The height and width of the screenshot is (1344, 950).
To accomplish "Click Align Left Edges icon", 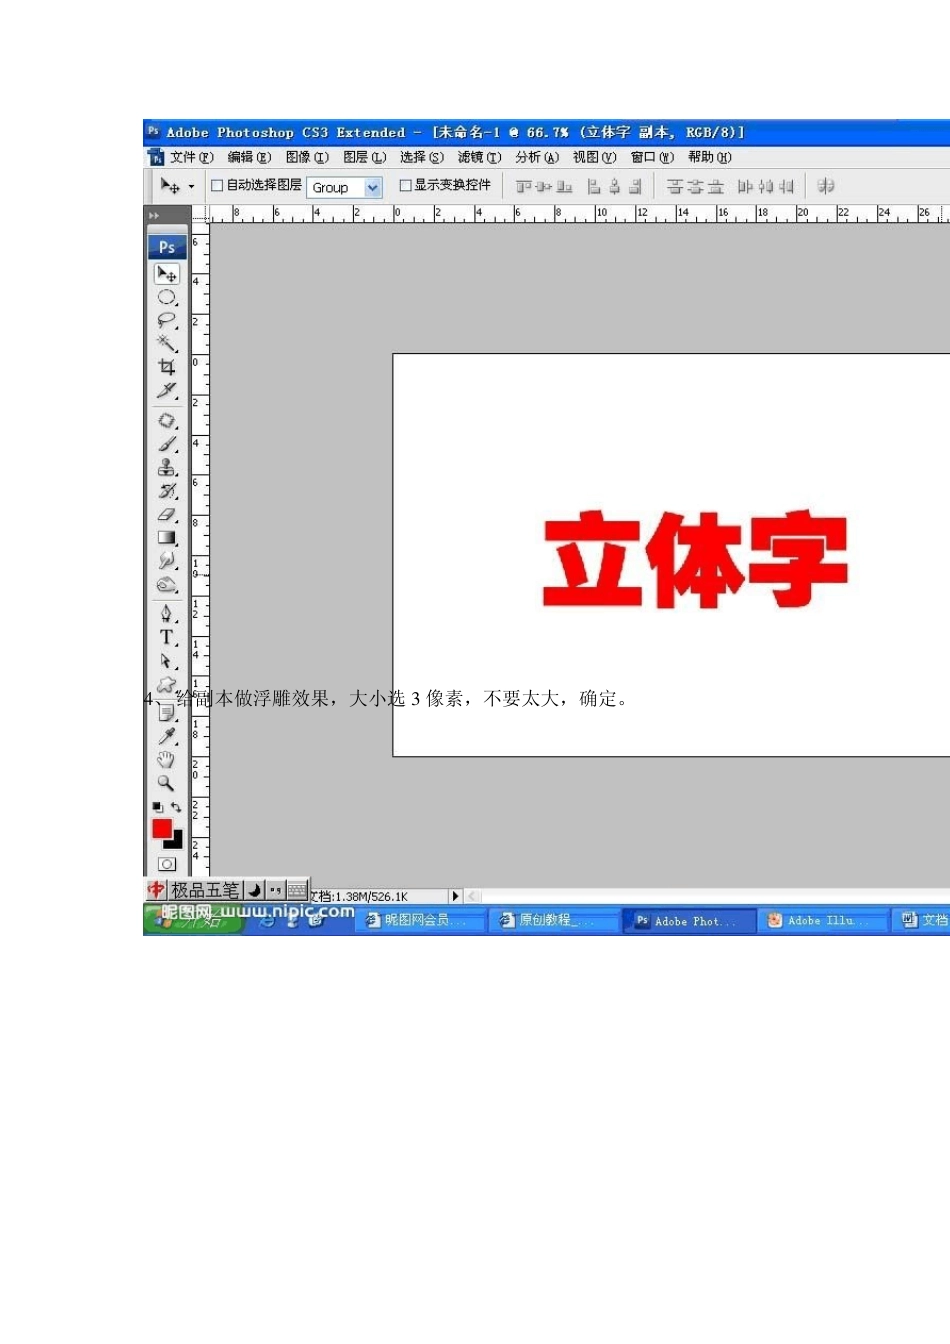I will [593, 186].
